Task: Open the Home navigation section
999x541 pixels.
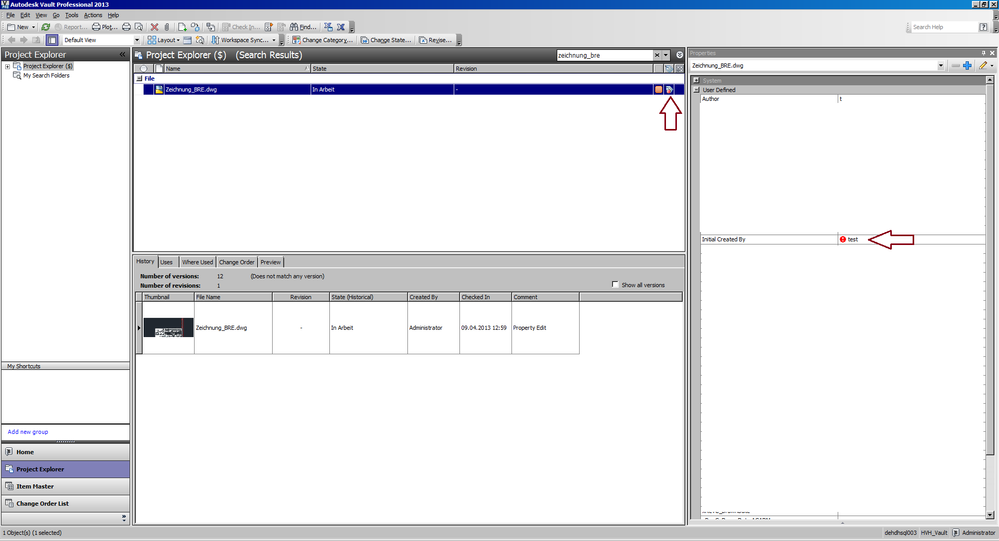Action: pos(66,452)
